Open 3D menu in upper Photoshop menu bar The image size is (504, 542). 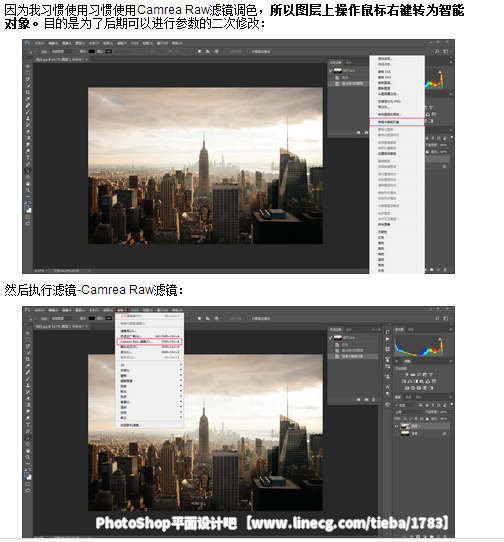[134, 43]
